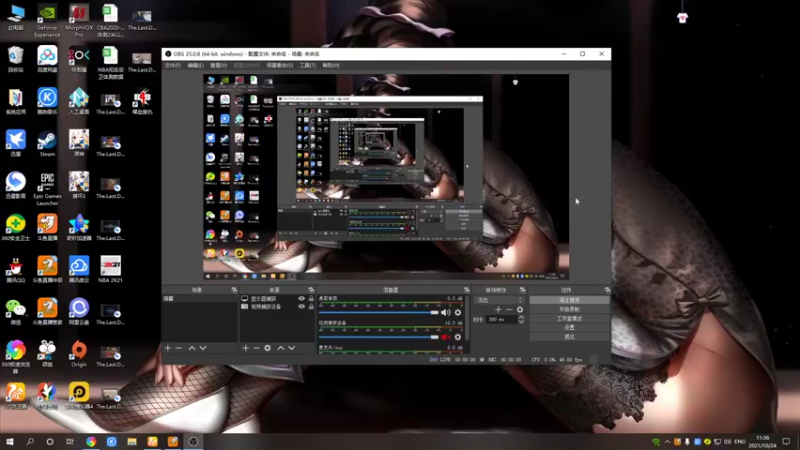The image size is (800, 450).
Task: Mute the first mixer channel speaker
Action: [x=445, y=312]
